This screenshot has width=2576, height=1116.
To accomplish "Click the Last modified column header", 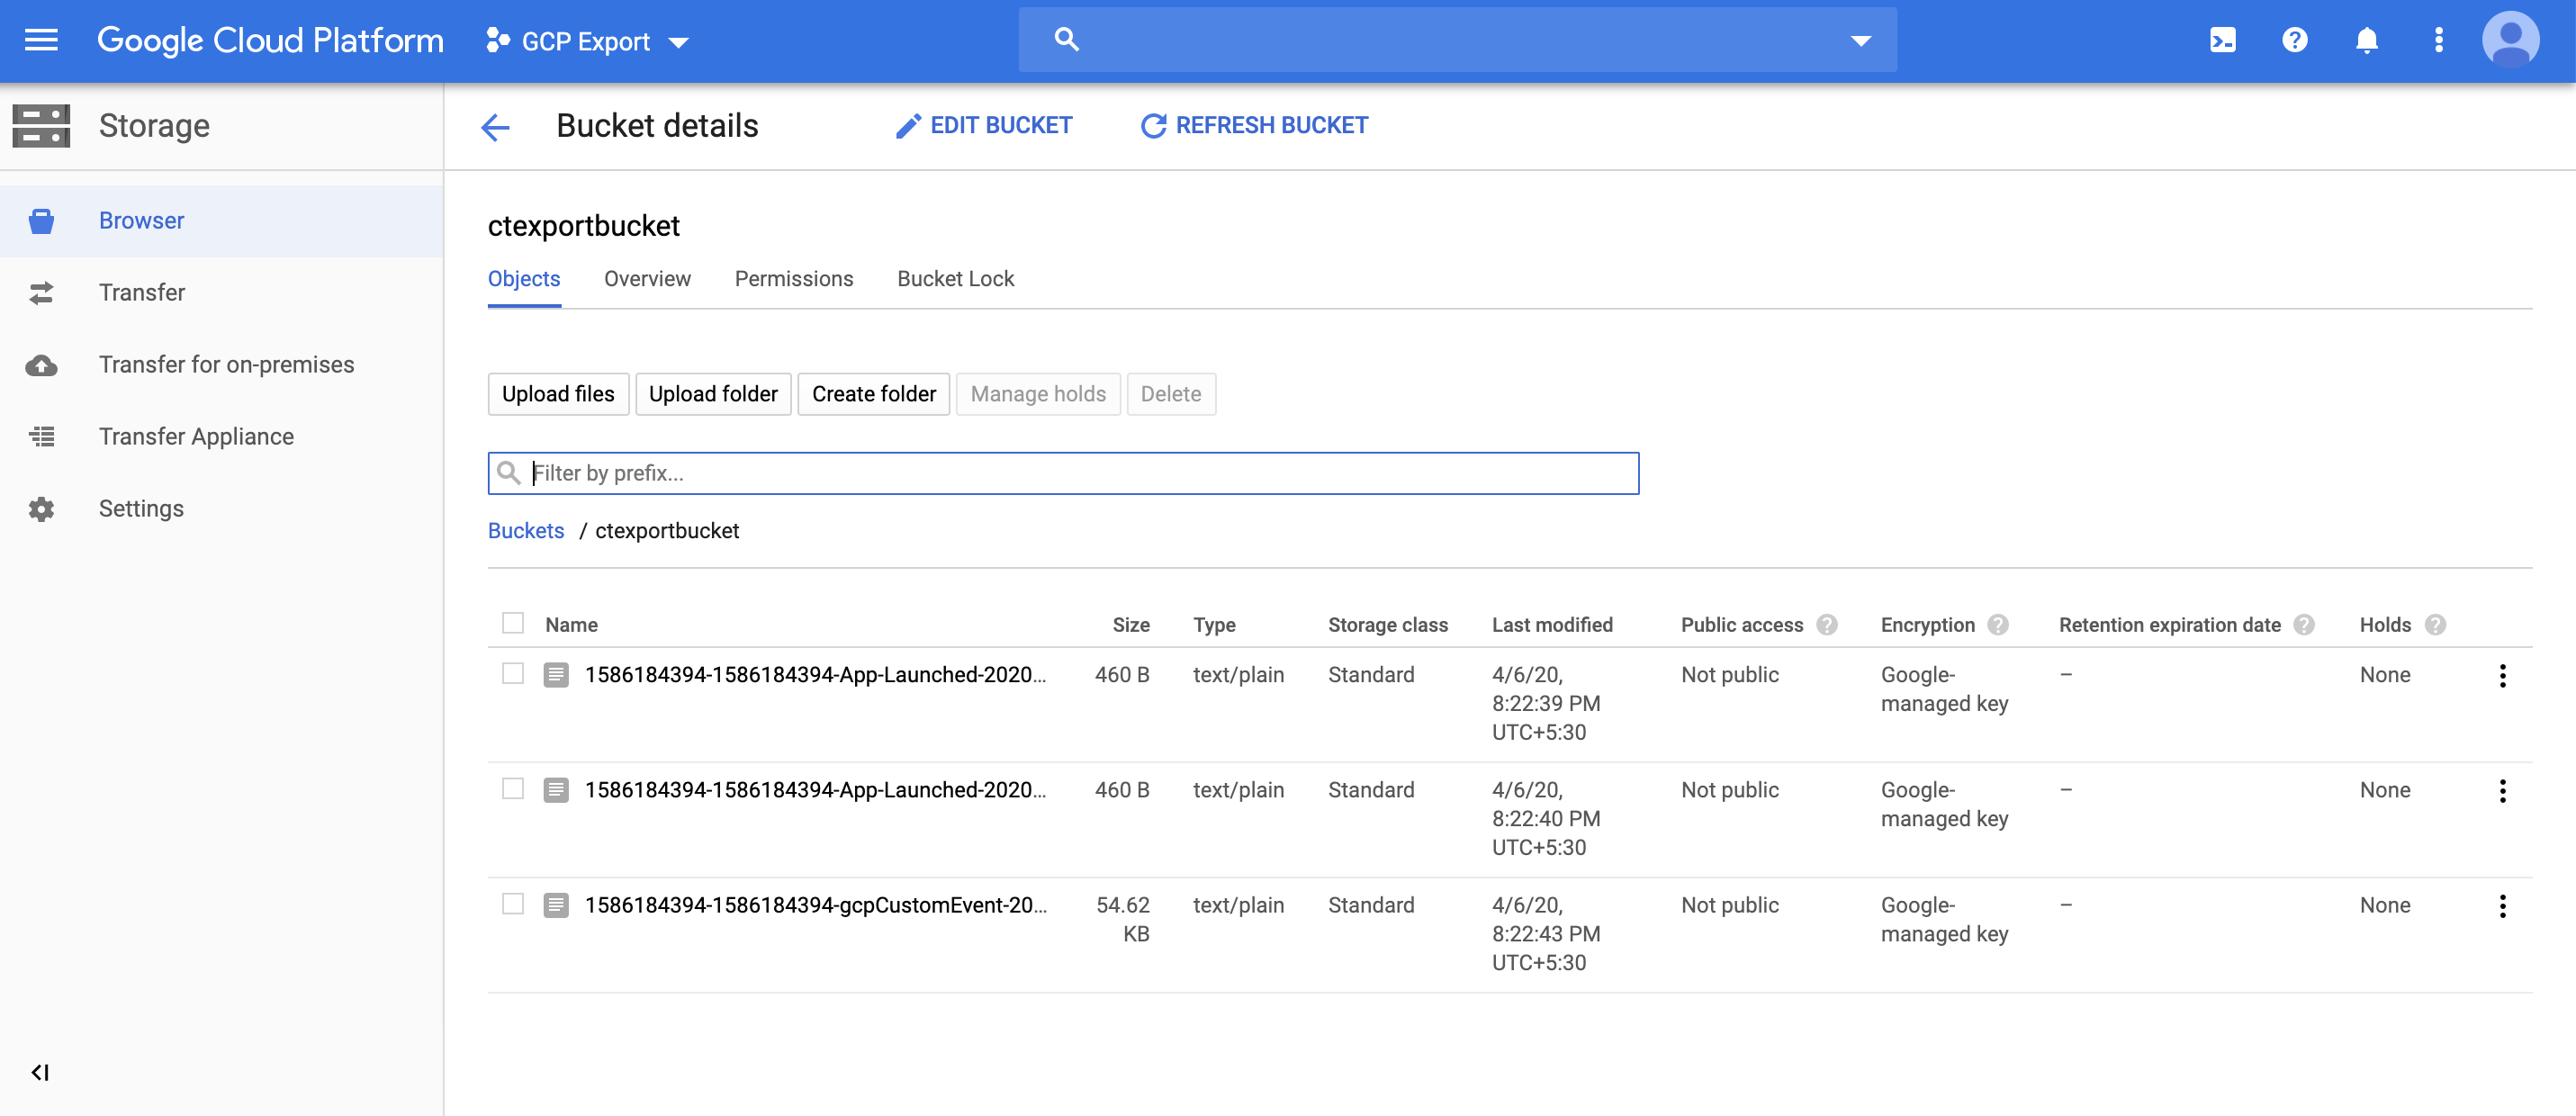I will (1552, 625).
